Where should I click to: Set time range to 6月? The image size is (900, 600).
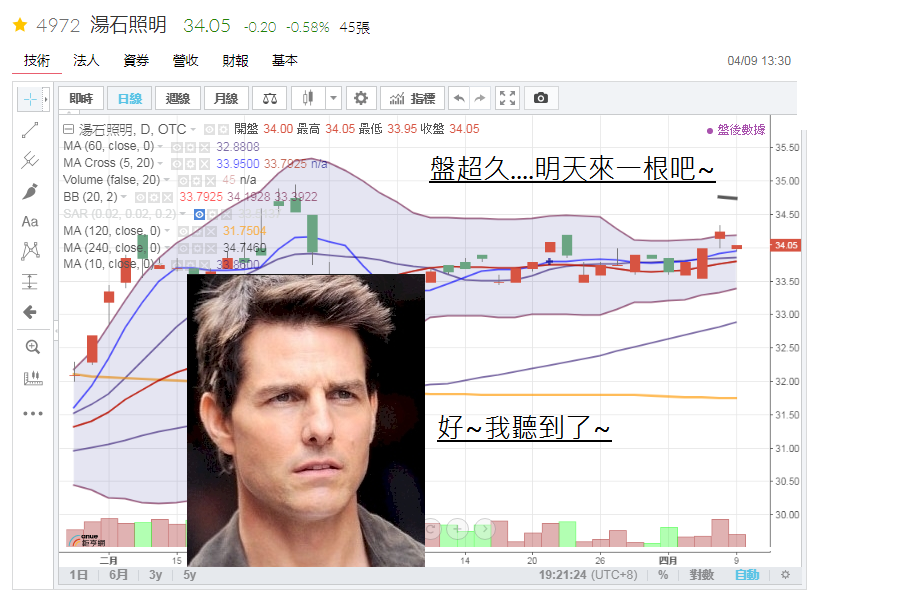tap(118, 575)
